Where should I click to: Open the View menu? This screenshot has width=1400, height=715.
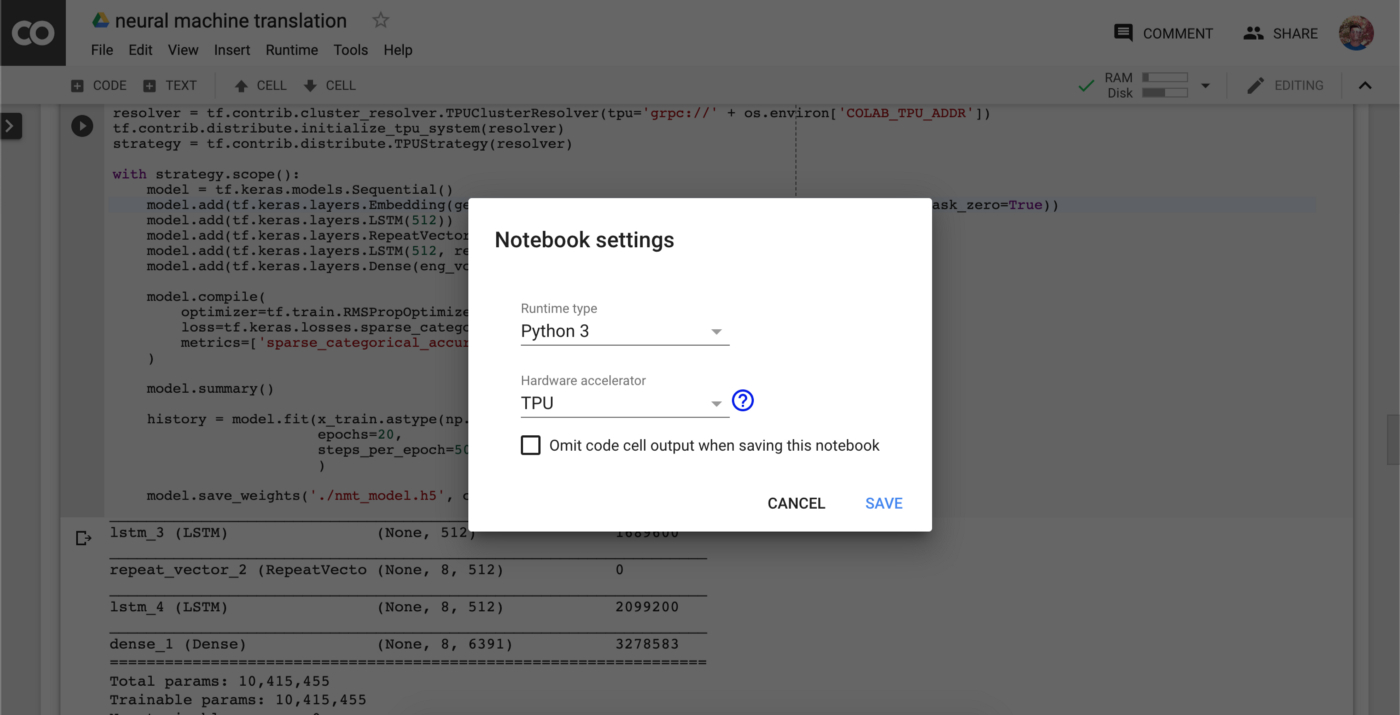coord(183,50)
